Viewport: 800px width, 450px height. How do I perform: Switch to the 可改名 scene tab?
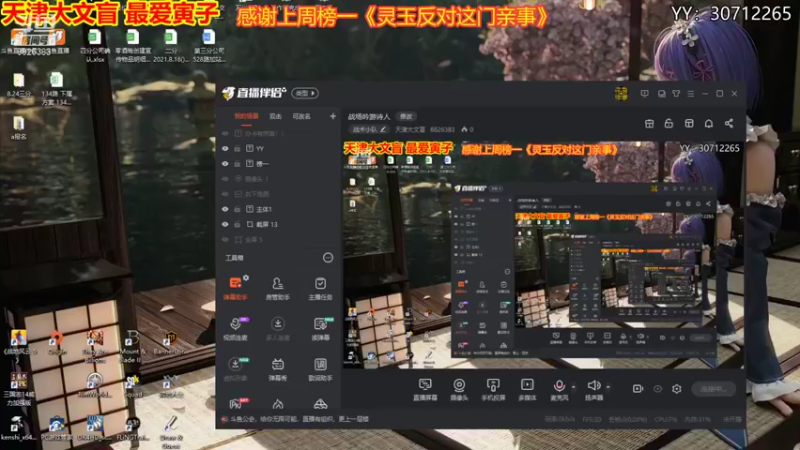pyautogui.click(x=302, y=116)
